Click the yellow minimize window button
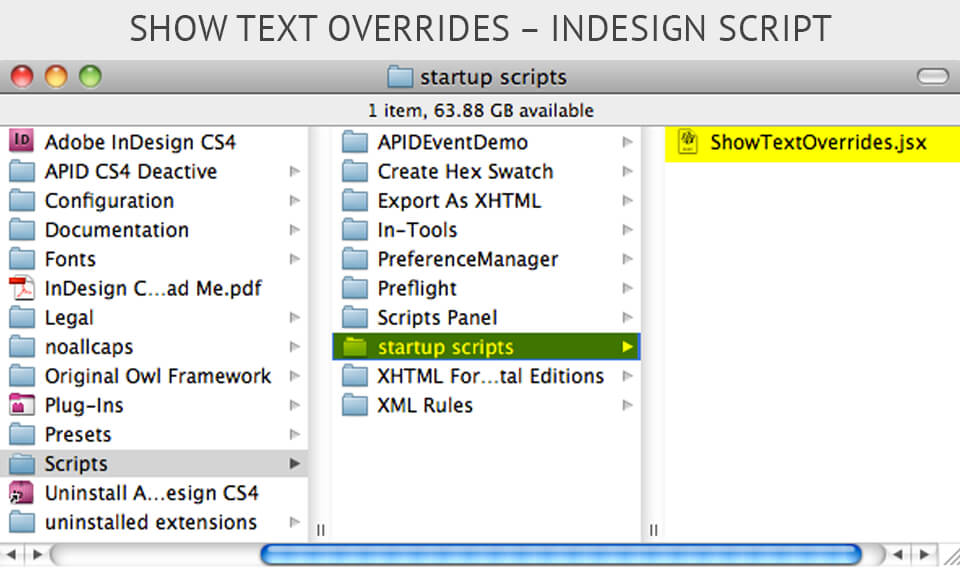960x573 pixels. [x=56, y=77]
